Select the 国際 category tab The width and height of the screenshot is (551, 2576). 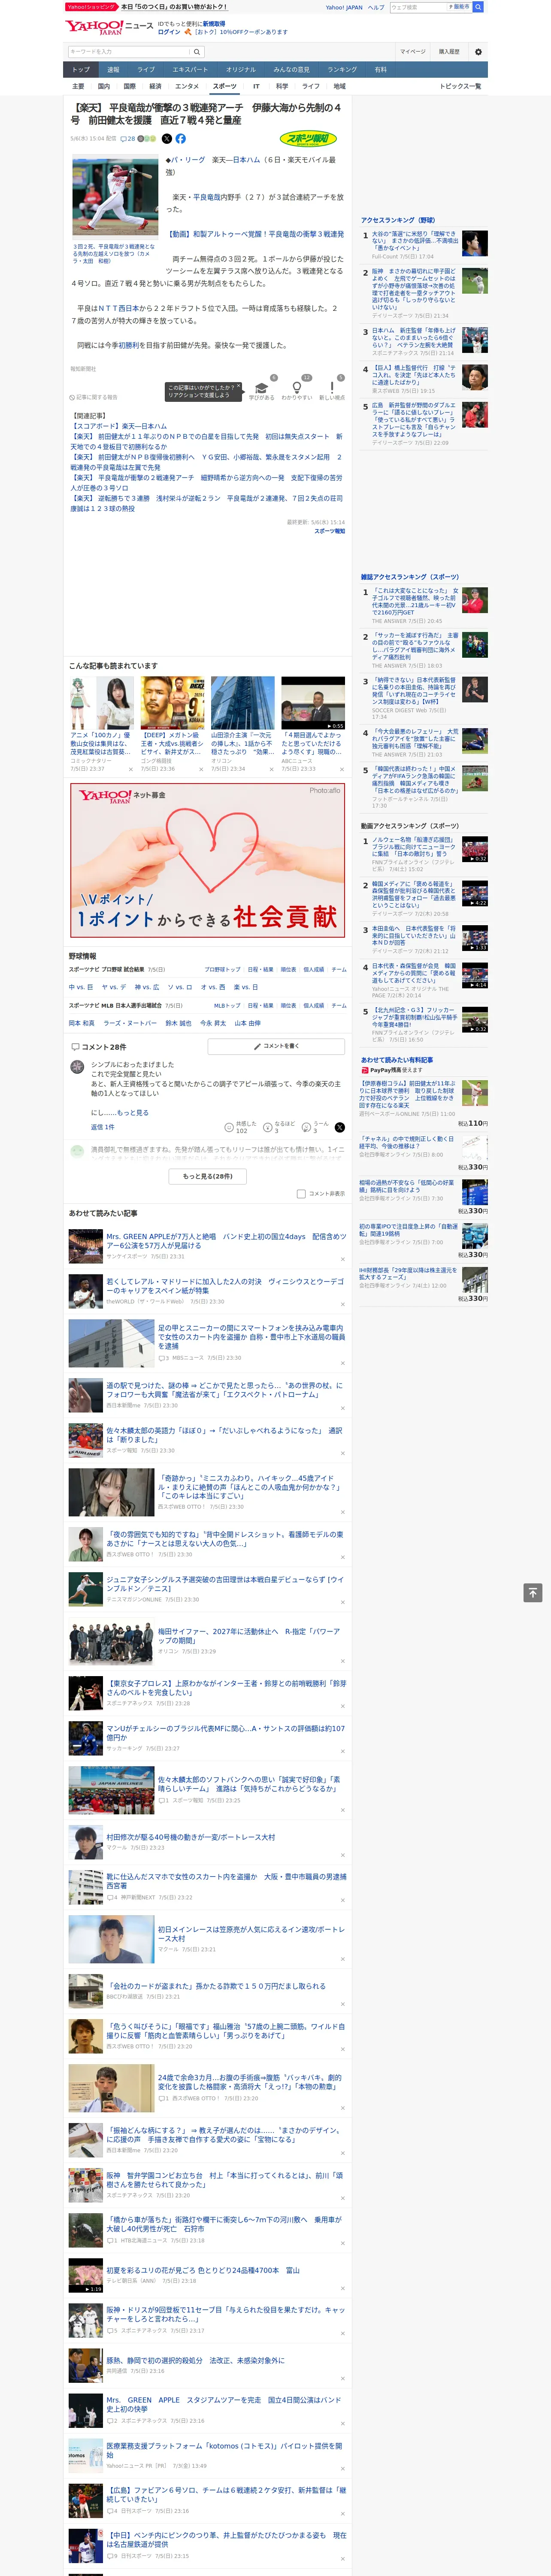tap(130, 86)
